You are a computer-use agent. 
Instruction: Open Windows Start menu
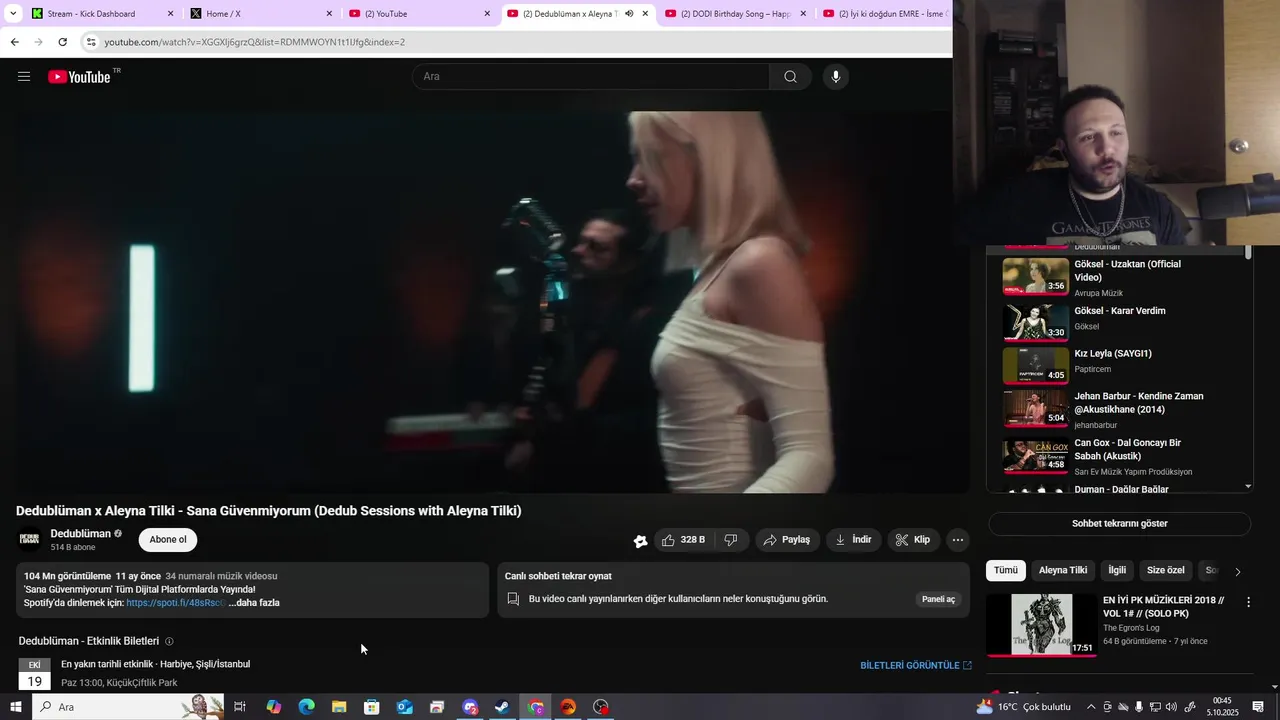click(x=16, y=707)
